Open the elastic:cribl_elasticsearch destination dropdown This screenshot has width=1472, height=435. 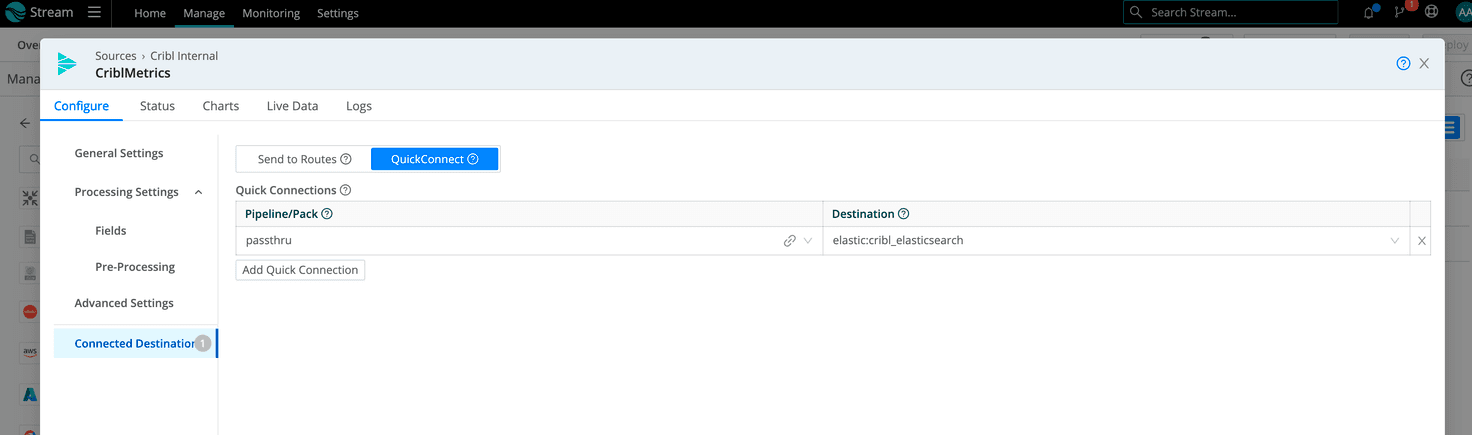coord(1394,241)
